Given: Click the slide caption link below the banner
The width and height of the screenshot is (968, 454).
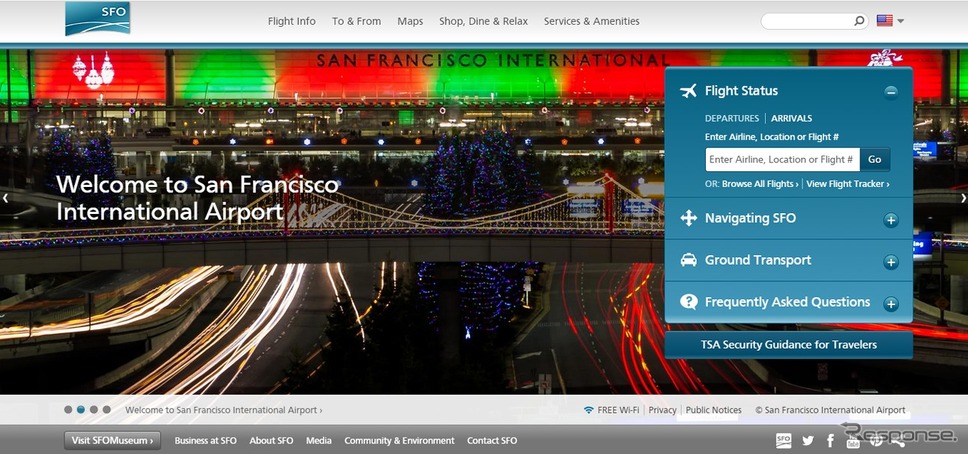Looking at the screenshot, I should click(223, 410).
